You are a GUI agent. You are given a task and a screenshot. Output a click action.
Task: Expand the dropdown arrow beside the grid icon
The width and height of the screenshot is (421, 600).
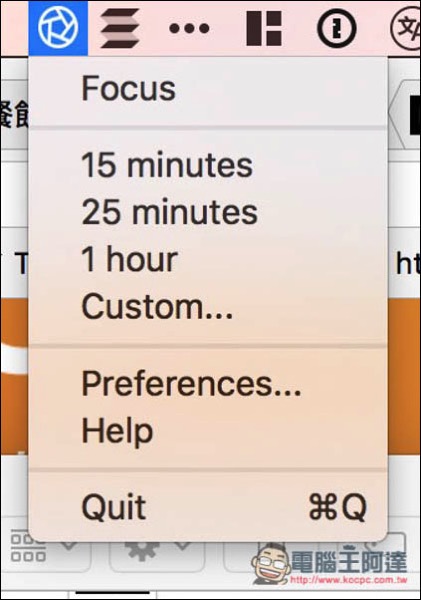[x=70, y=545]
